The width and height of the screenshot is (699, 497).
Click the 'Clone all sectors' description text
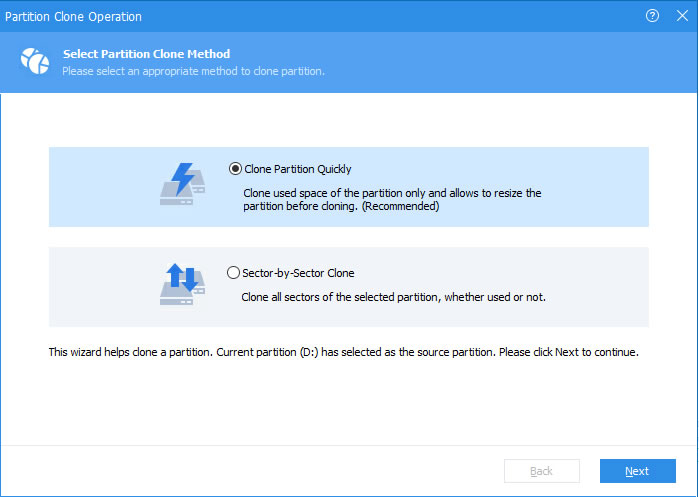click(394, 297)
